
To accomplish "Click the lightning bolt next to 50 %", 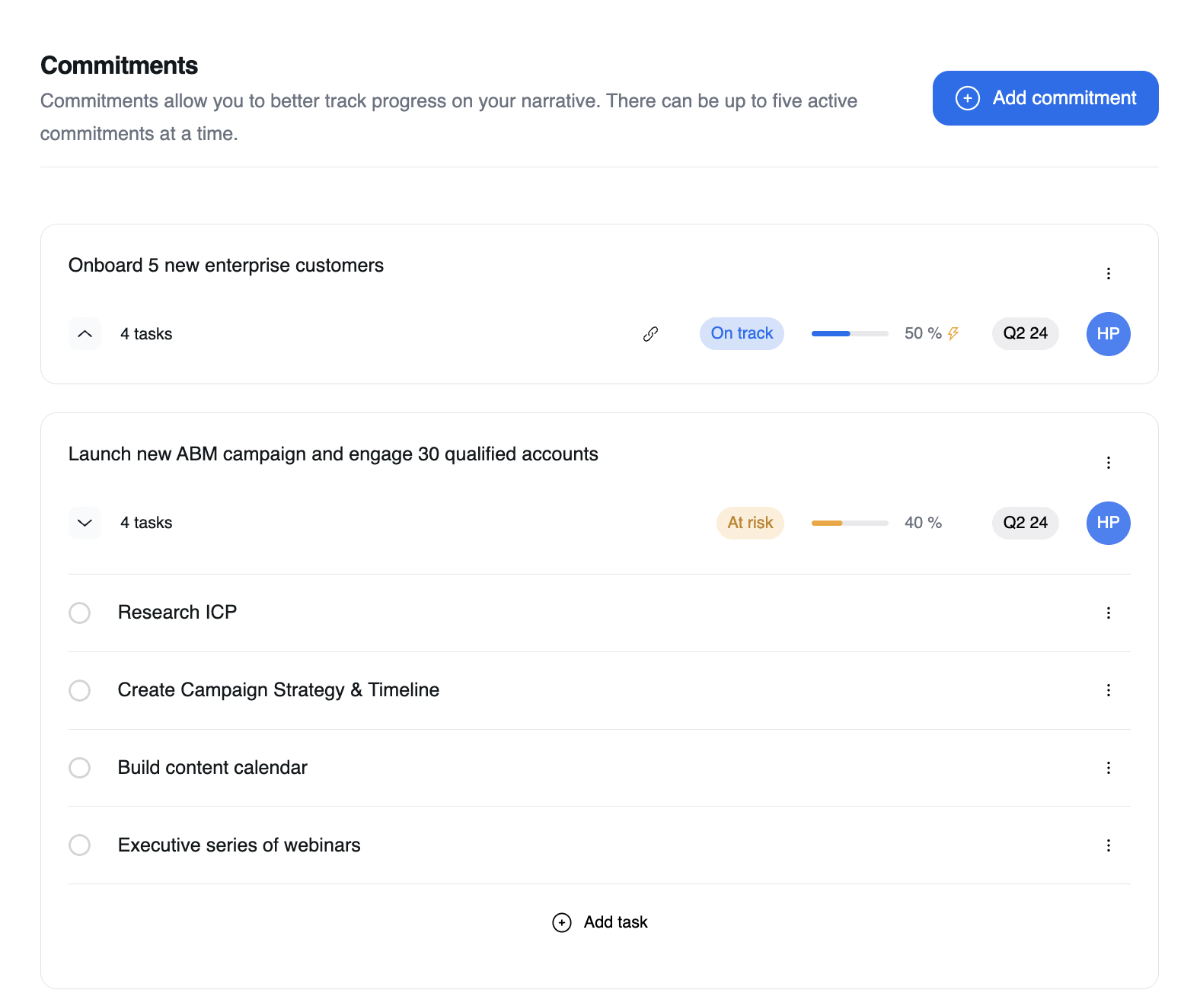I will coord(953,334).
